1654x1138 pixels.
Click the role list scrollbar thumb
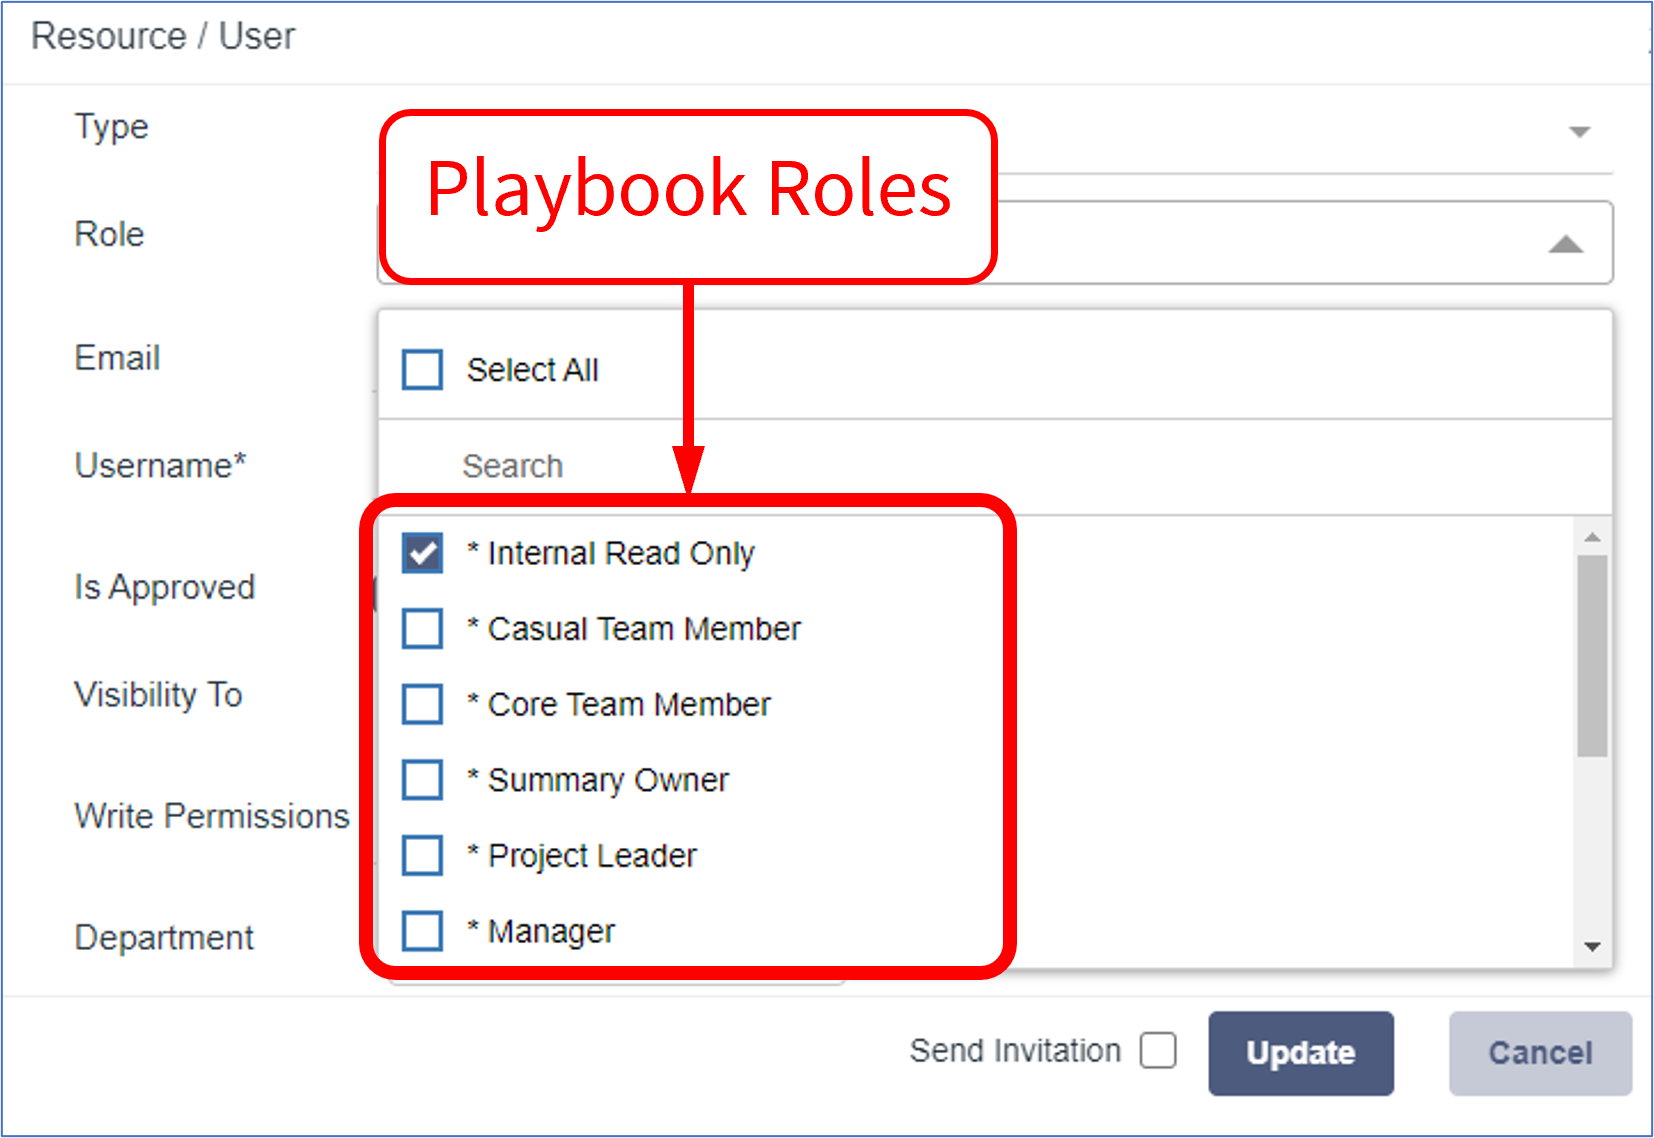point(1592,656)
